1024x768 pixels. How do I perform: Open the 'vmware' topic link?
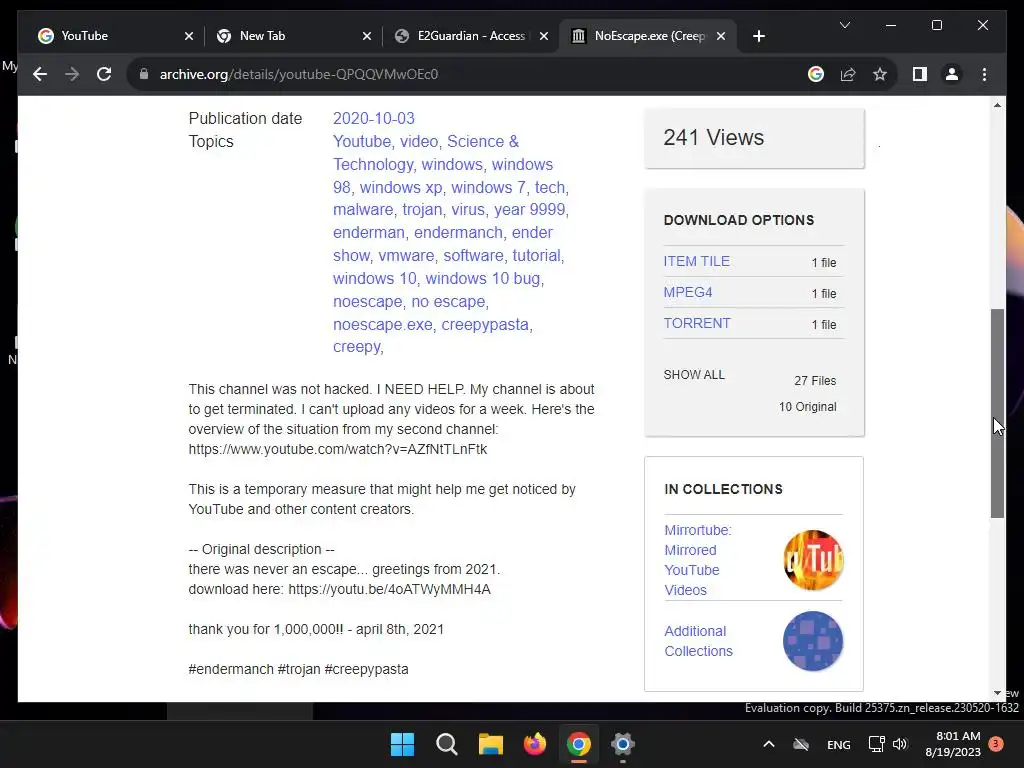[x=406, y=255]
